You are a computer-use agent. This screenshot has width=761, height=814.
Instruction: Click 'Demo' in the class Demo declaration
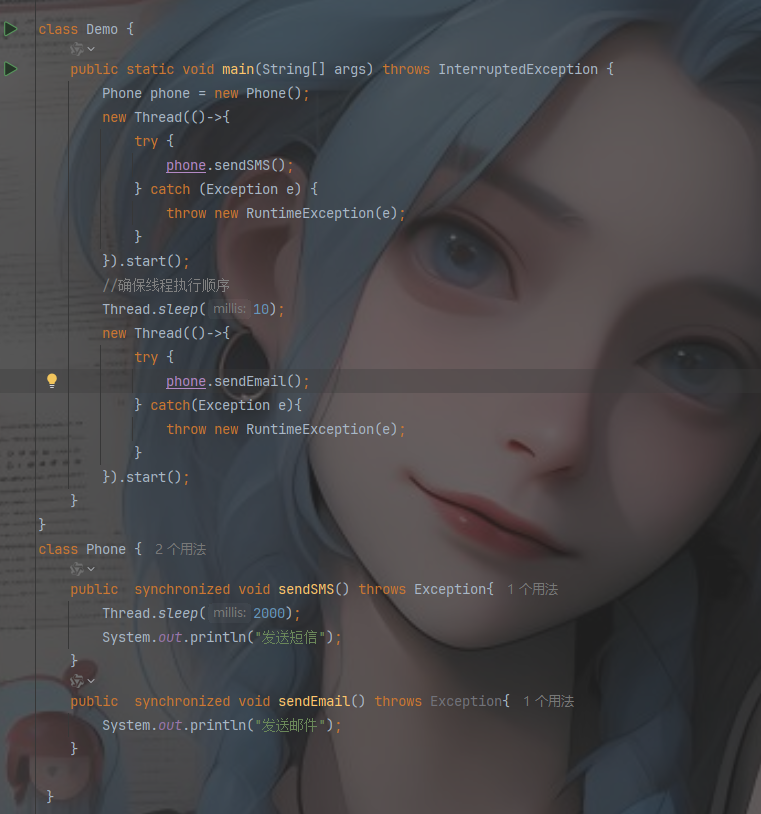coord(102,29)
